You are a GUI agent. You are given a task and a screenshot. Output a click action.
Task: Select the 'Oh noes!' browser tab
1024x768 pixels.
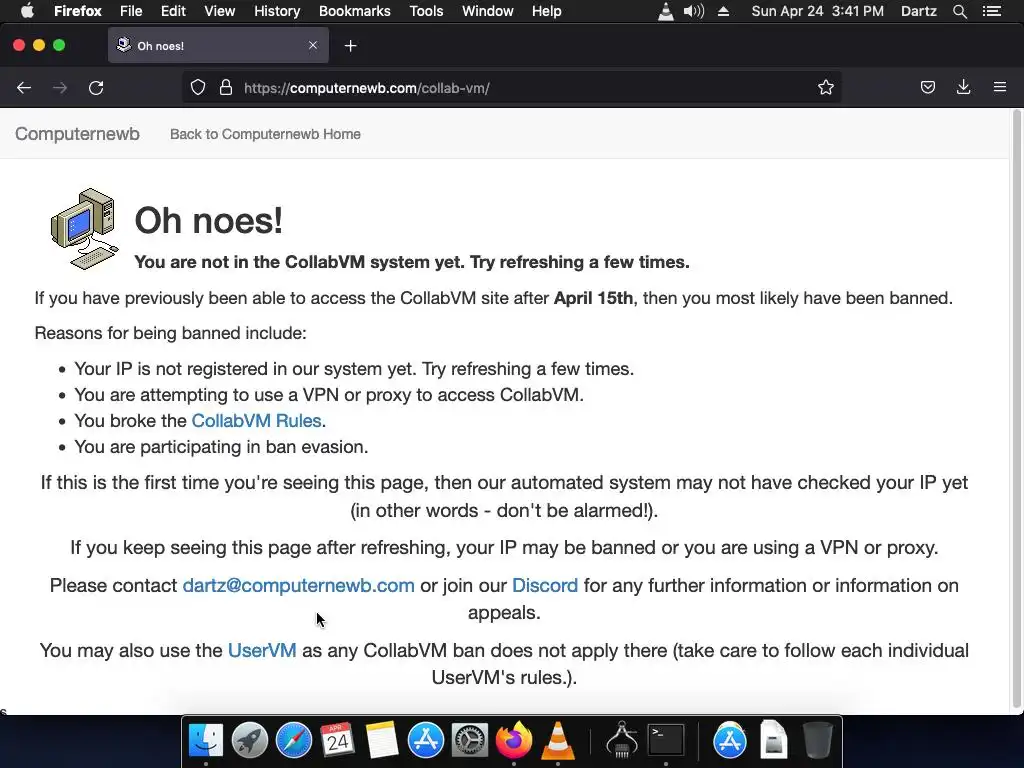tap(218, 45)
